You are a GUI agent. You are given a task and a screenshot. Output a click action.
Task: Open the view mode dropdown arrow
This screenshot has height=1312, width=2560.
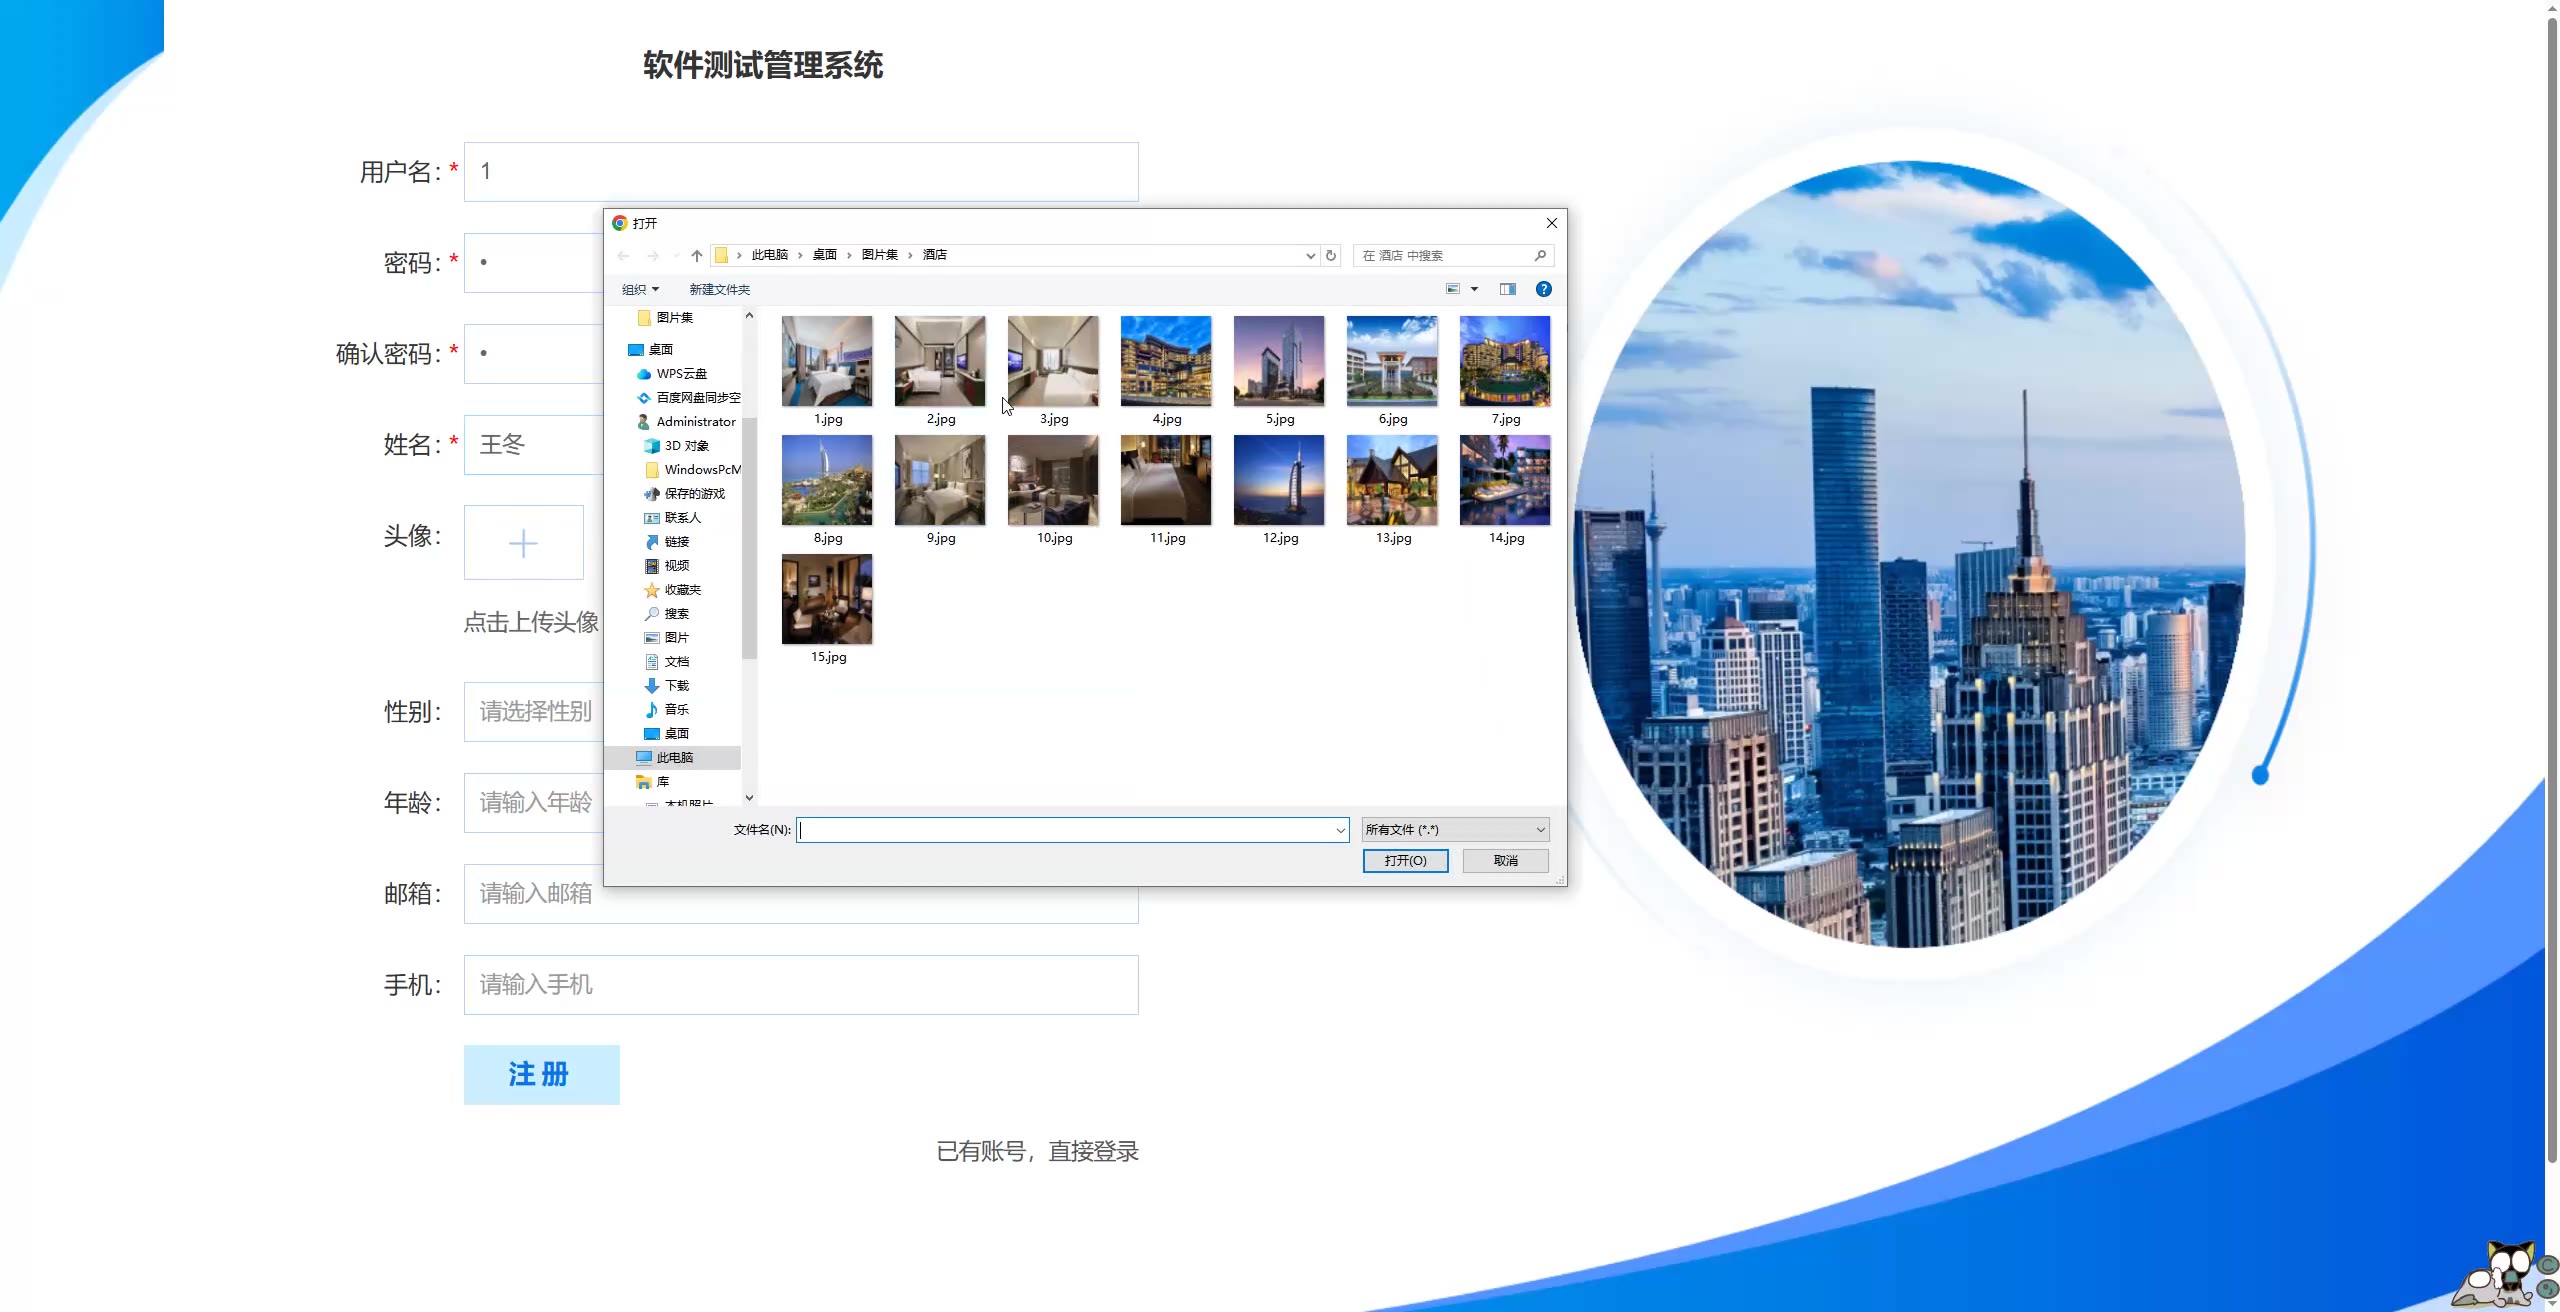click(1474, 289)
